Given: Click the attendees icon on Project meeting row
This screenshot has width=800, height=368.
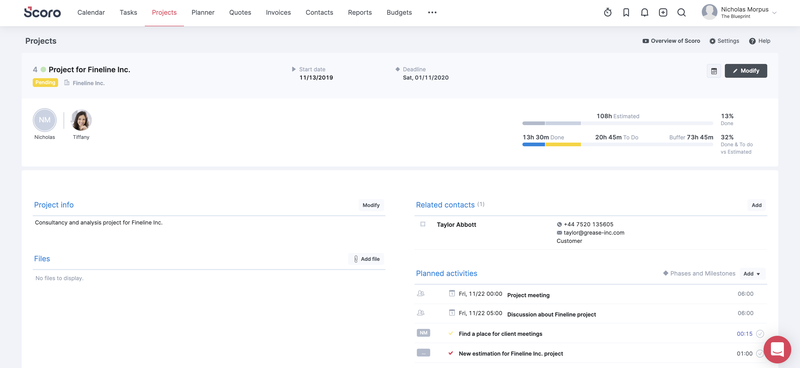Looking at the screenshot, I should (420, 293).
